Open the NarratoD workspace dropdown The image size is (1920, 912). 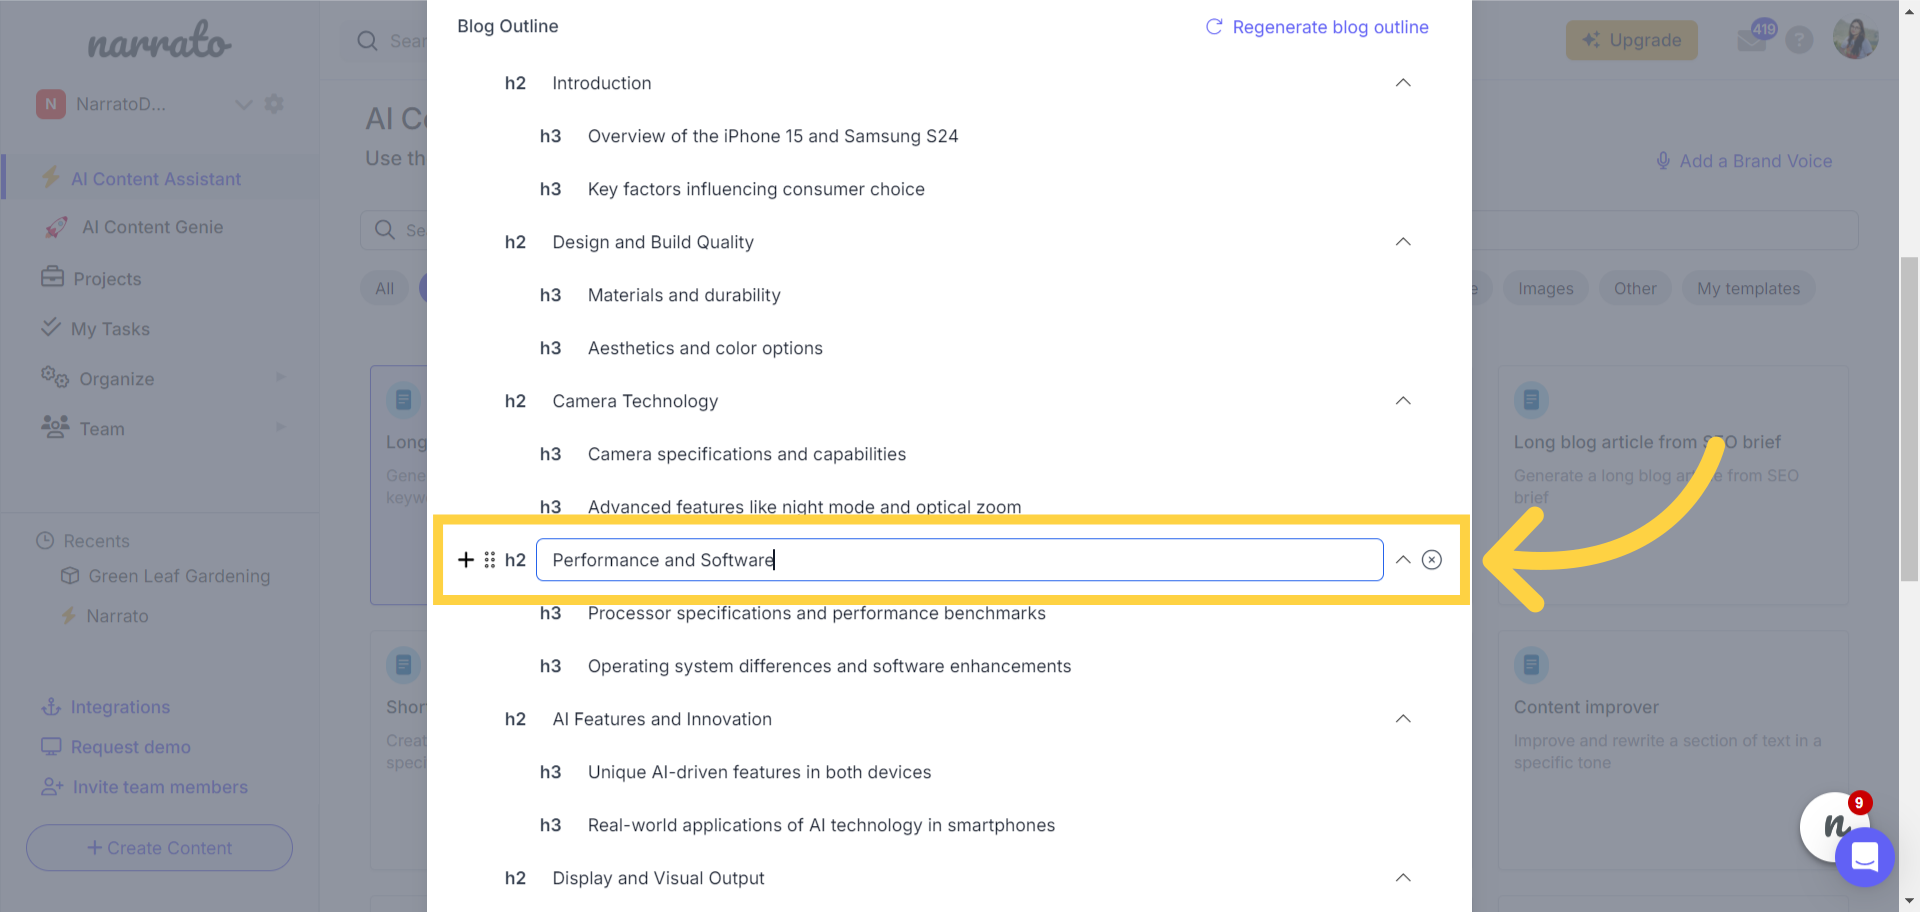[243, 104]
